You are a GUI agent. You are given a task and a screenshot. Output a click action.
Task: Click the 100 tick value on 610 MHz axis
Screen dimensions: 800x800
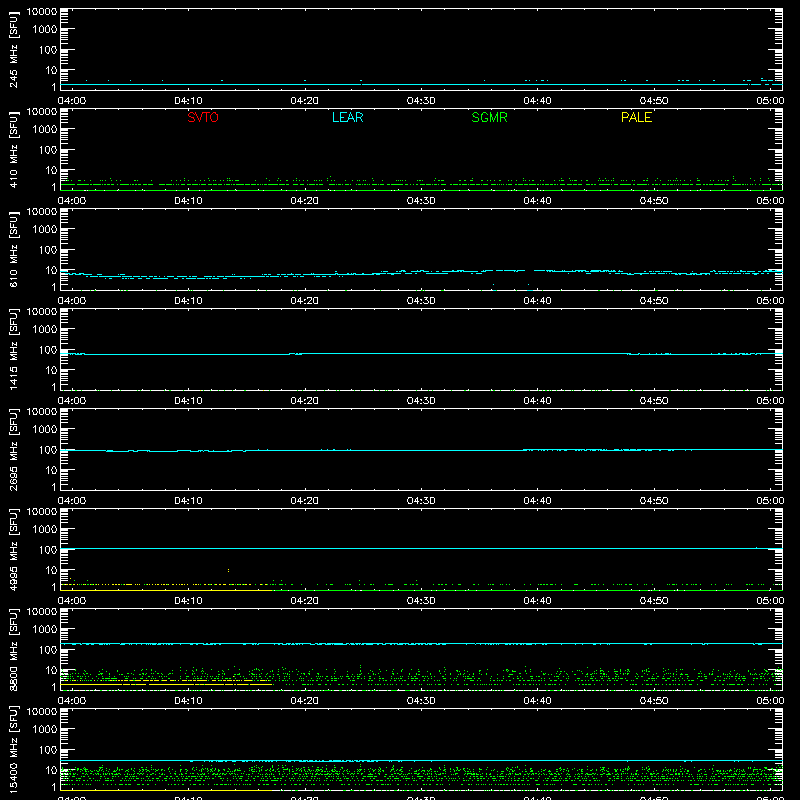click(x=48, y=250)
